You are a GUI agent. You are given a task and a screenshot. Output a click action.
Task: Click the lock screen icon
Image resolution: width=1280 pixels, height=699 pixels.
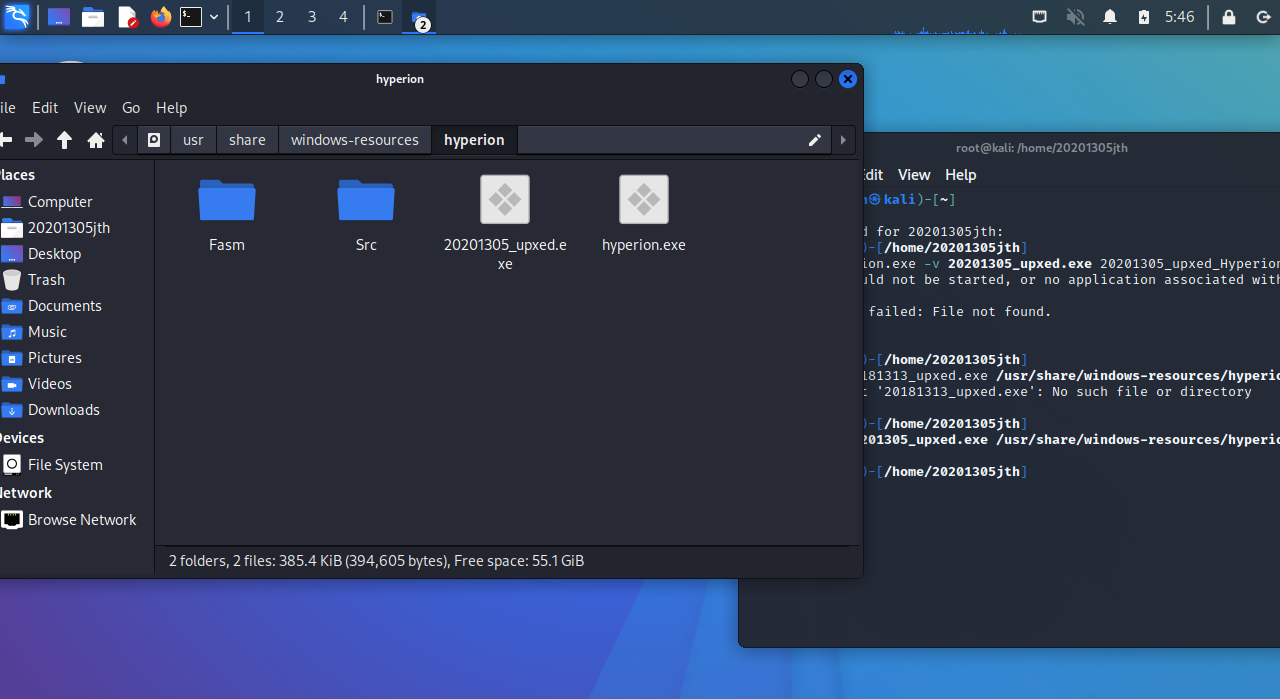click(x=1229, y=17)
